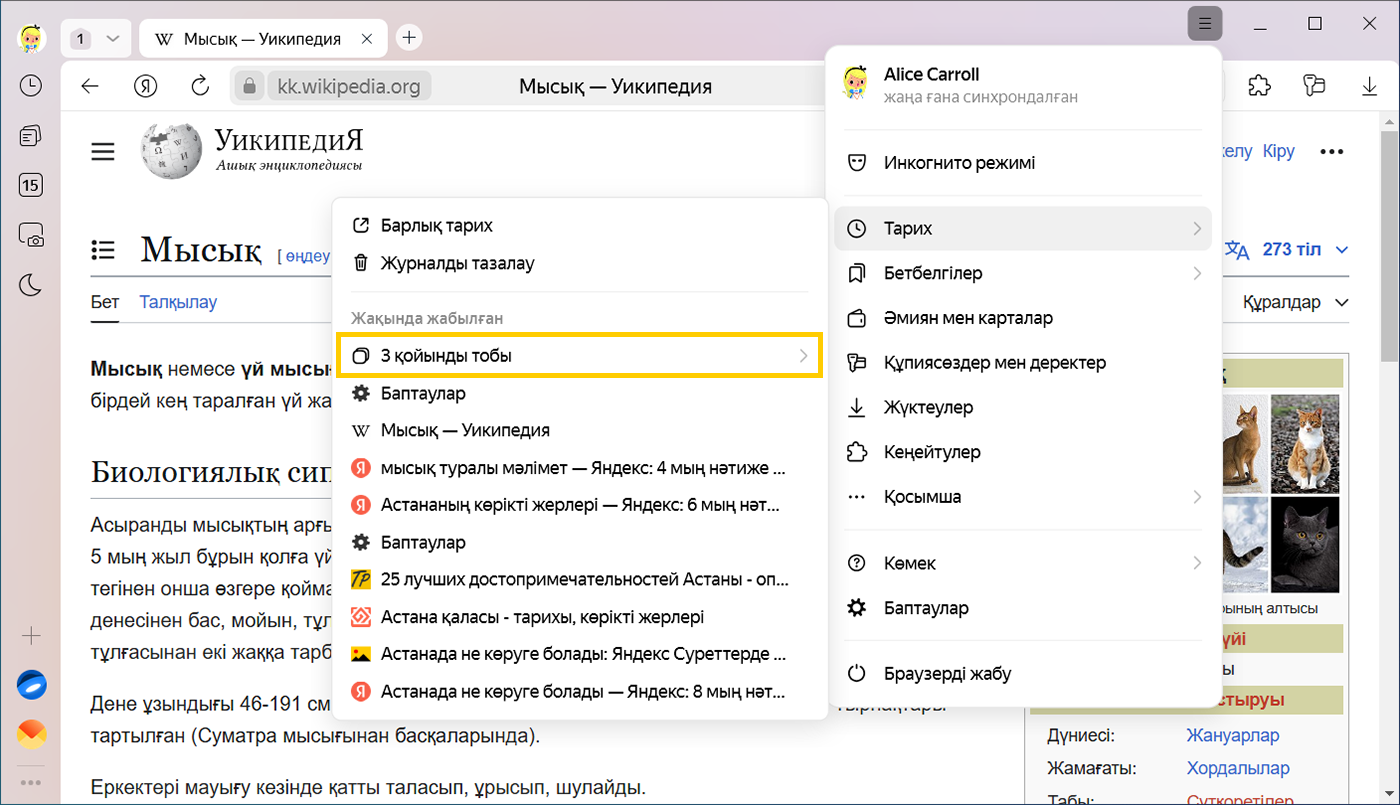The height and width of the screenshot is (805, 1400).
Task: Expand the 3 қойынды тобы submenu
Action: [579, 356]
